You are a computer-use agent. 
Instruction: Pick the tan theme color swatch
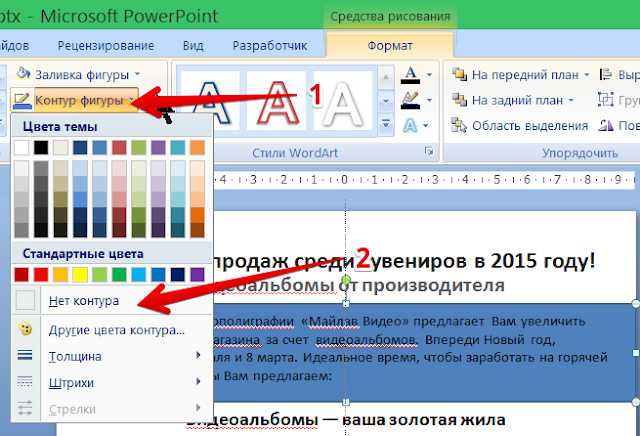(x=60, y=147)
